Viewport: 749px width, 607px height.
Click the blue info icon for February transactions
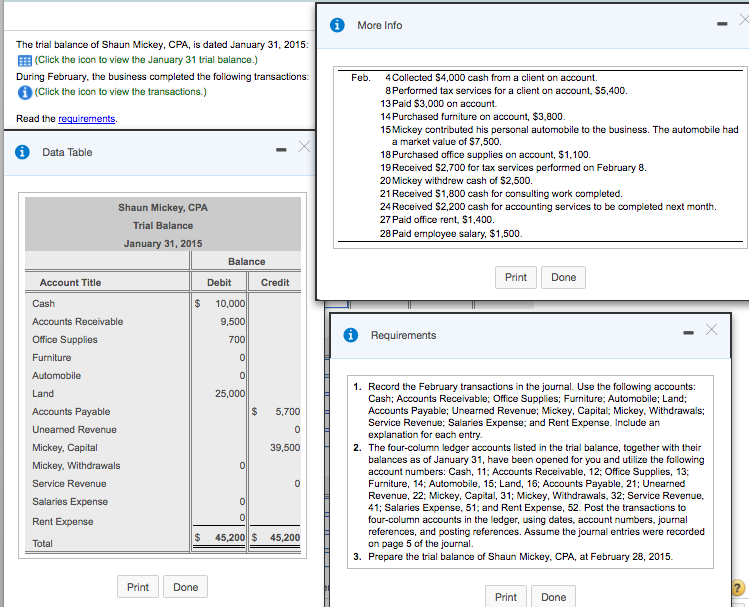[25, 92]
